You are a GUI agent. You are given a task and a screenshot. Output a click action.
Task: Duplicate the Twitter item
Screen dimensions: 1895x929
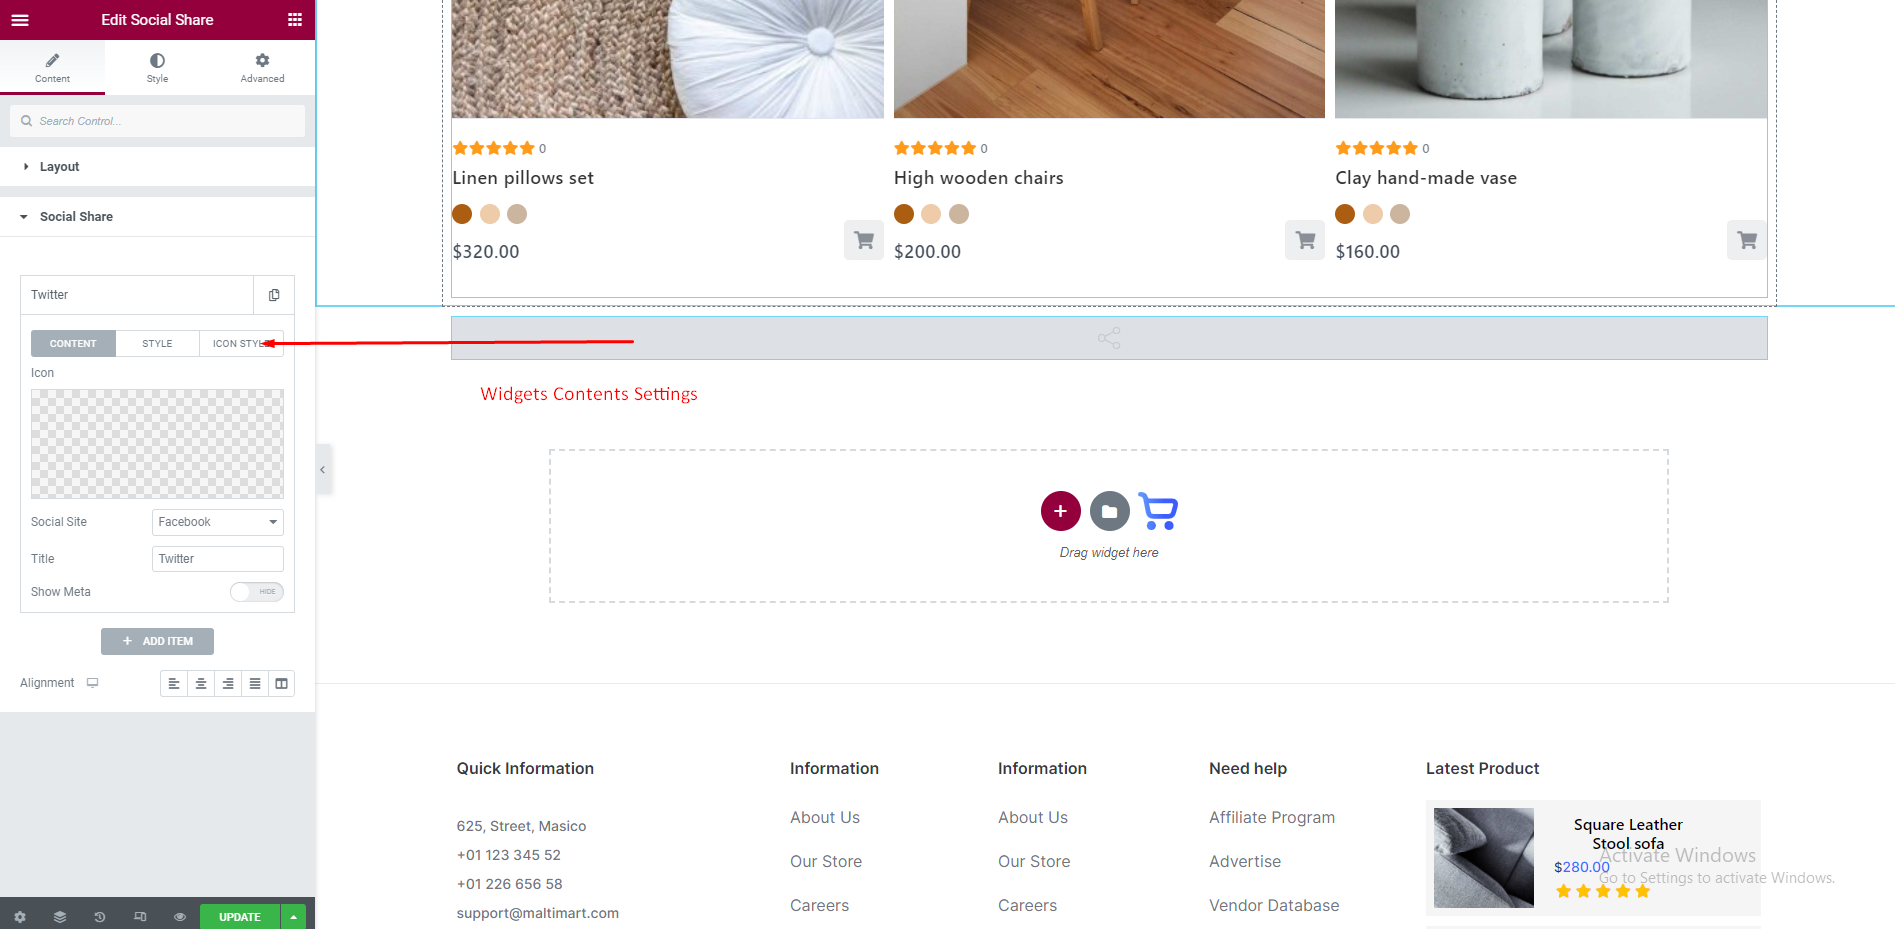point(274,295)
